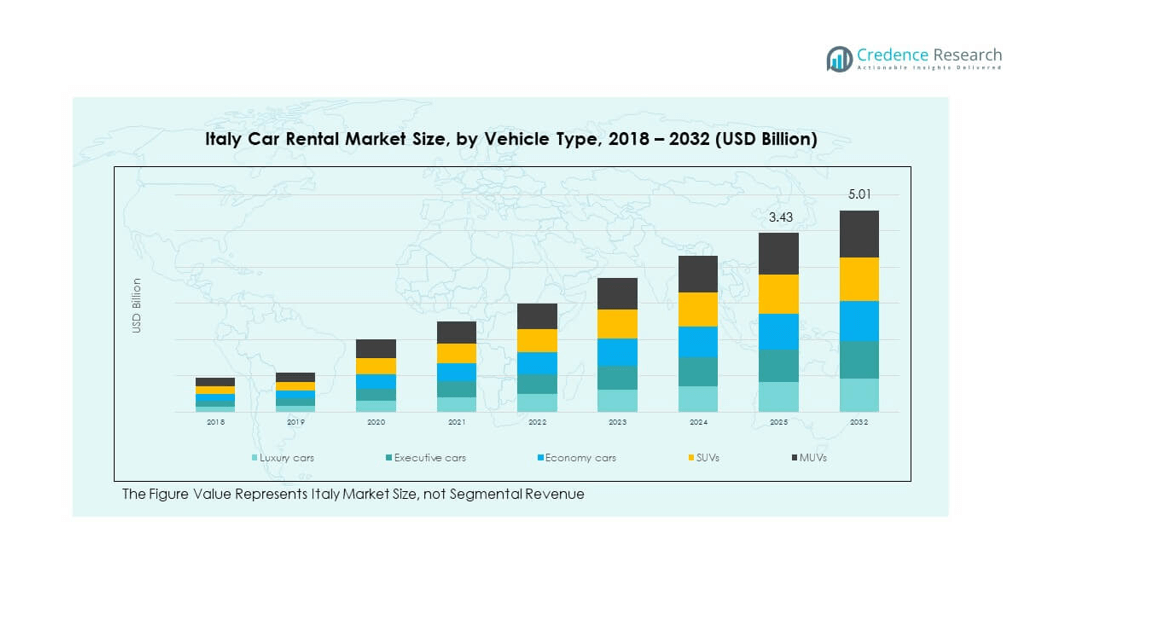
Task: Select the 5.01 data label above 2032
Action: coord(859,195)
